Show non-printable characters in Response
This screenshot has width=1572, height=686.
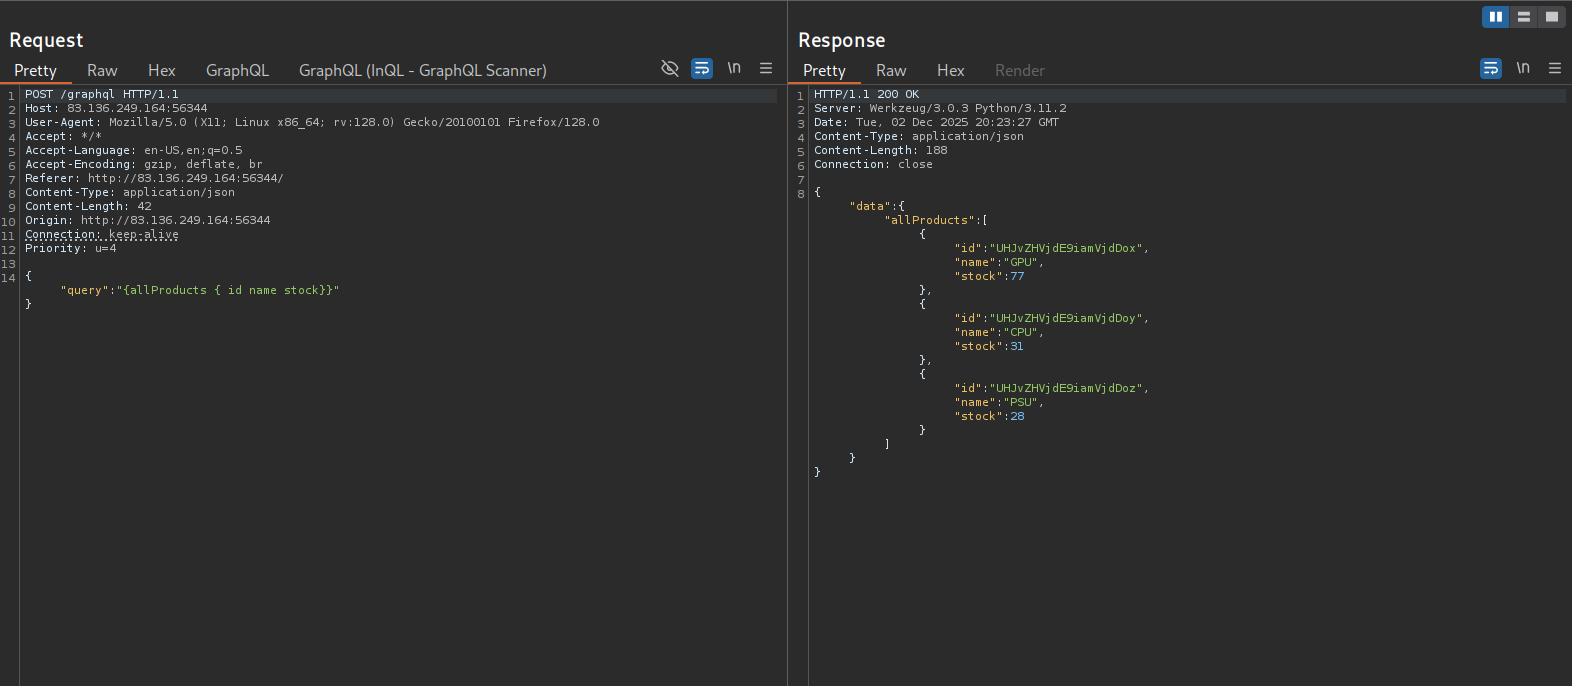[1523, 68]
